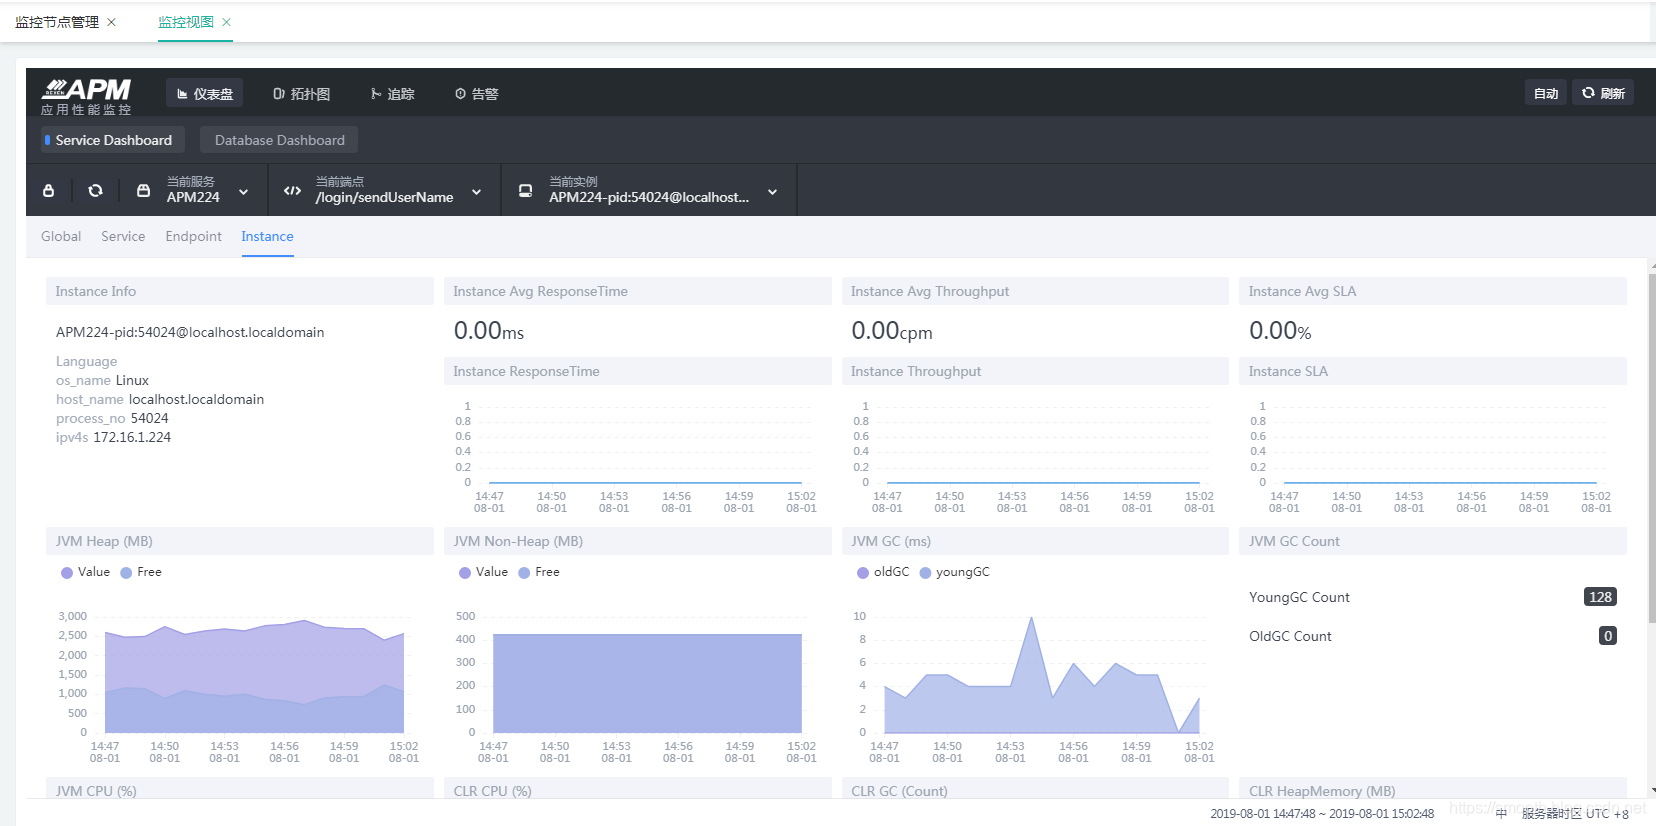Click the OldGC Count badge 0
Viewport: 1656px width, 826px height.
click(1608, 636)
